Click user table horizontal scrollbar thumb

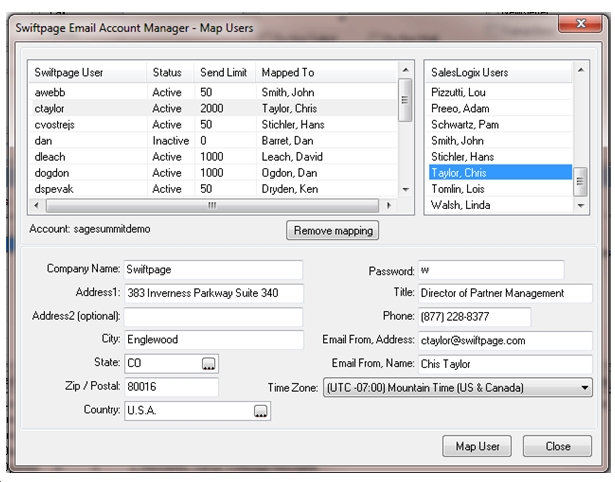212,206
